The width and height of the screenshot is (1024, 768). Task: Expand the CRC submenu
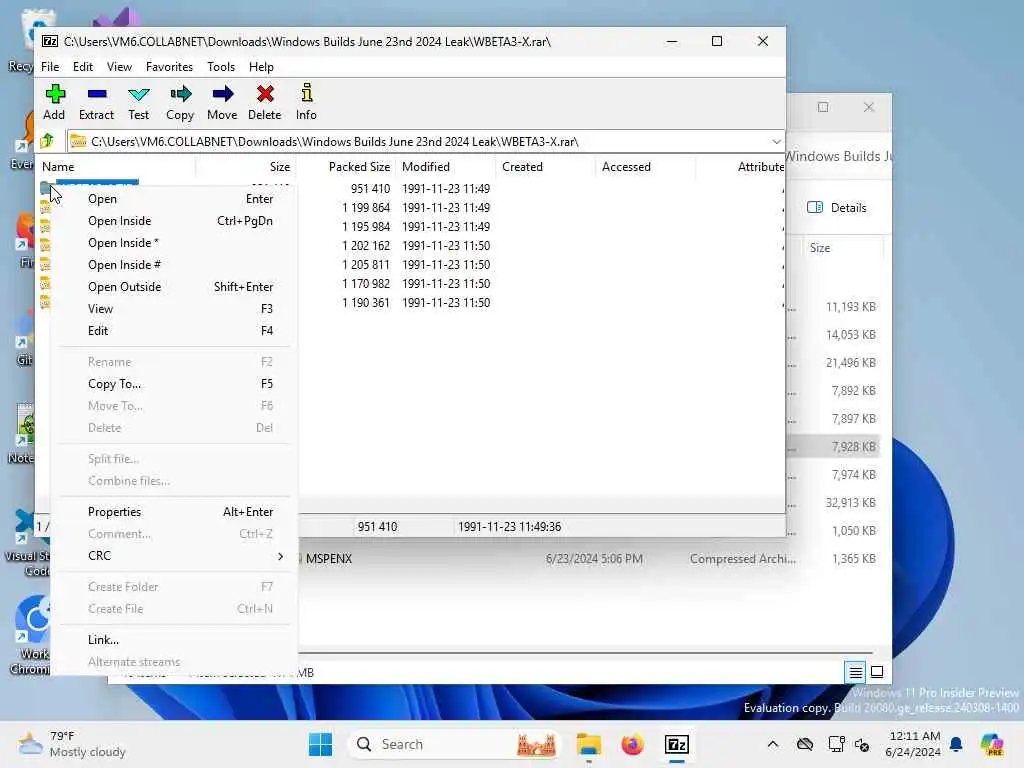[x=174, y=556]
